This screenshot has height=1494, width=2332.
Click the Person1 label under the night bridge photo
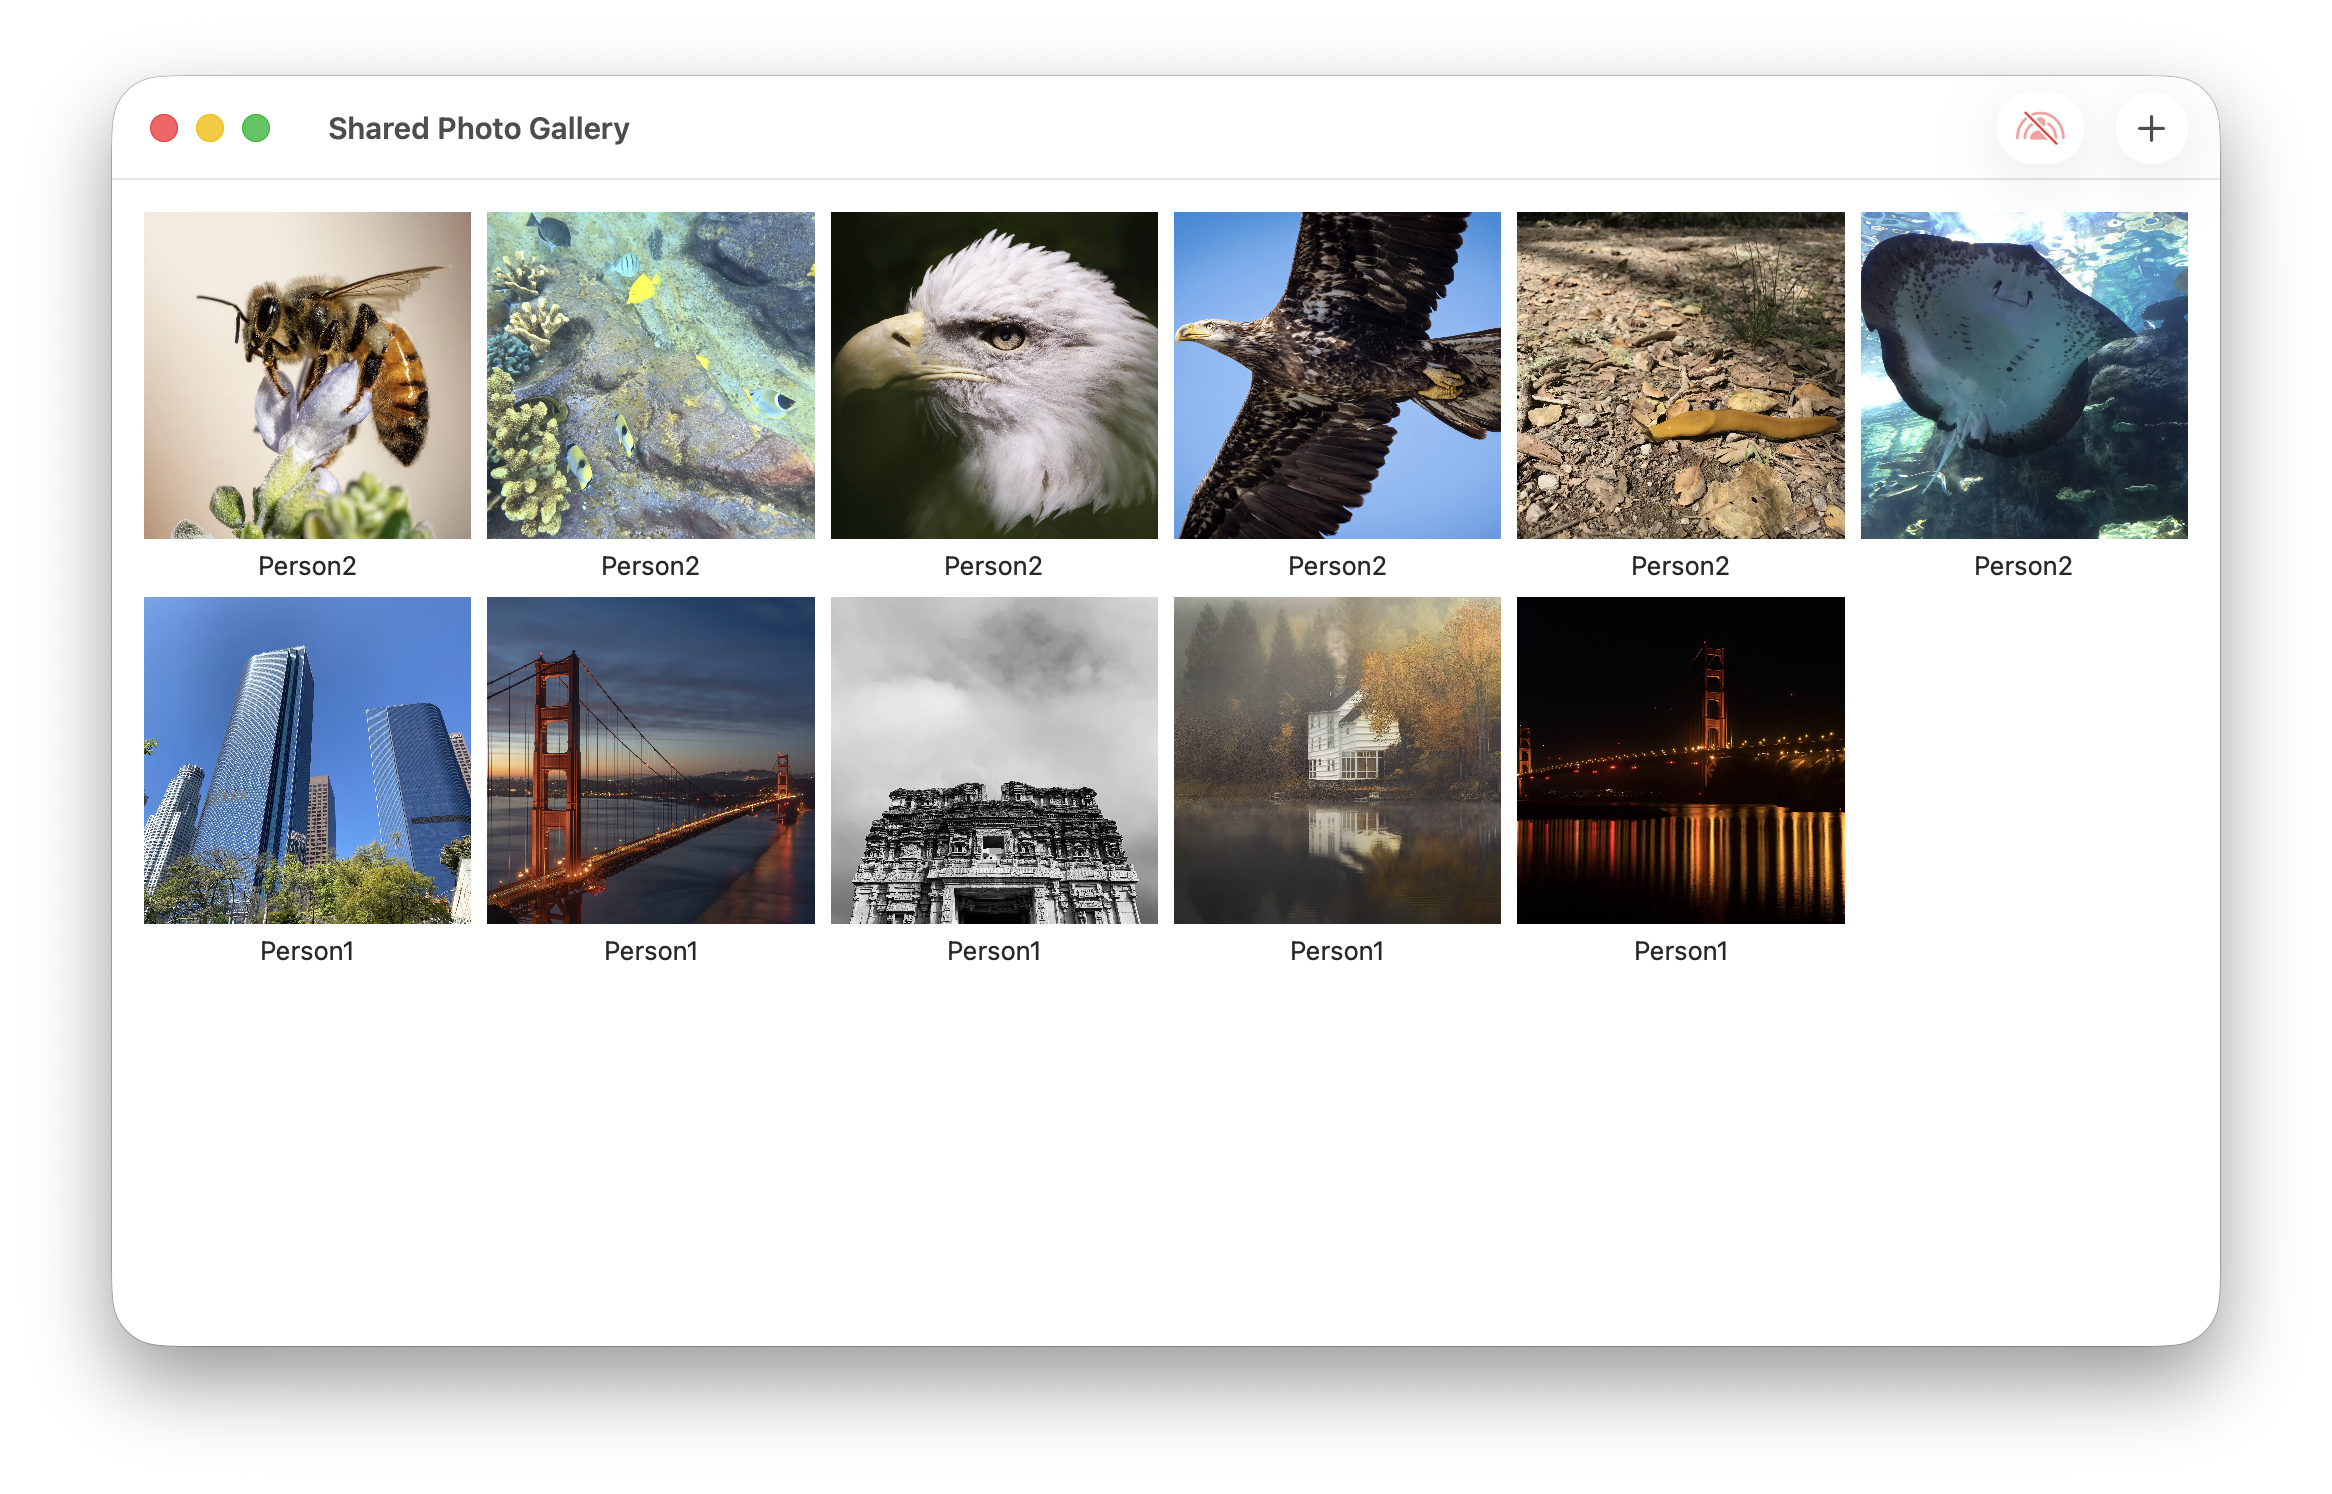pyautogui.click(x=1680, y=951)
